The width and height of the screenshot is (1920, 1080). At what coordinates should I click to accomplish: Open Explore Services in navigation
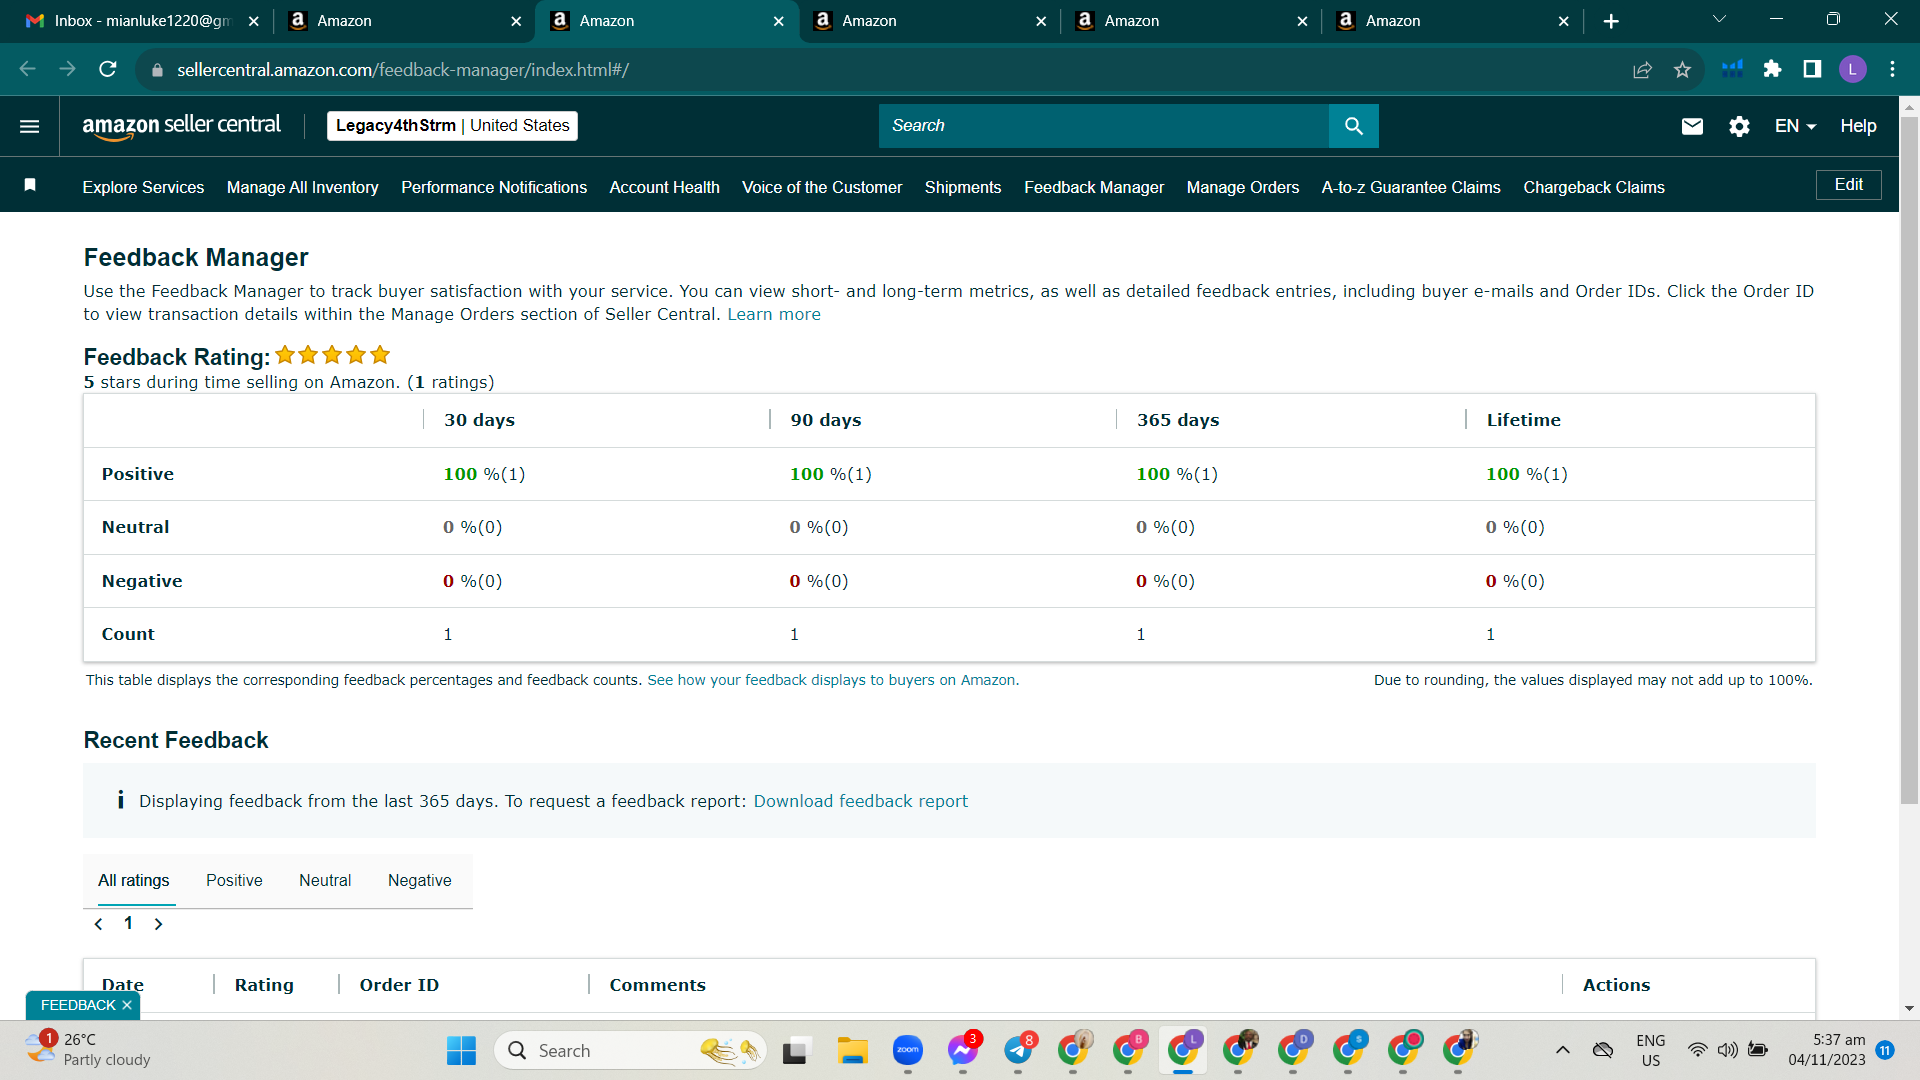click(x=143, y=187)
